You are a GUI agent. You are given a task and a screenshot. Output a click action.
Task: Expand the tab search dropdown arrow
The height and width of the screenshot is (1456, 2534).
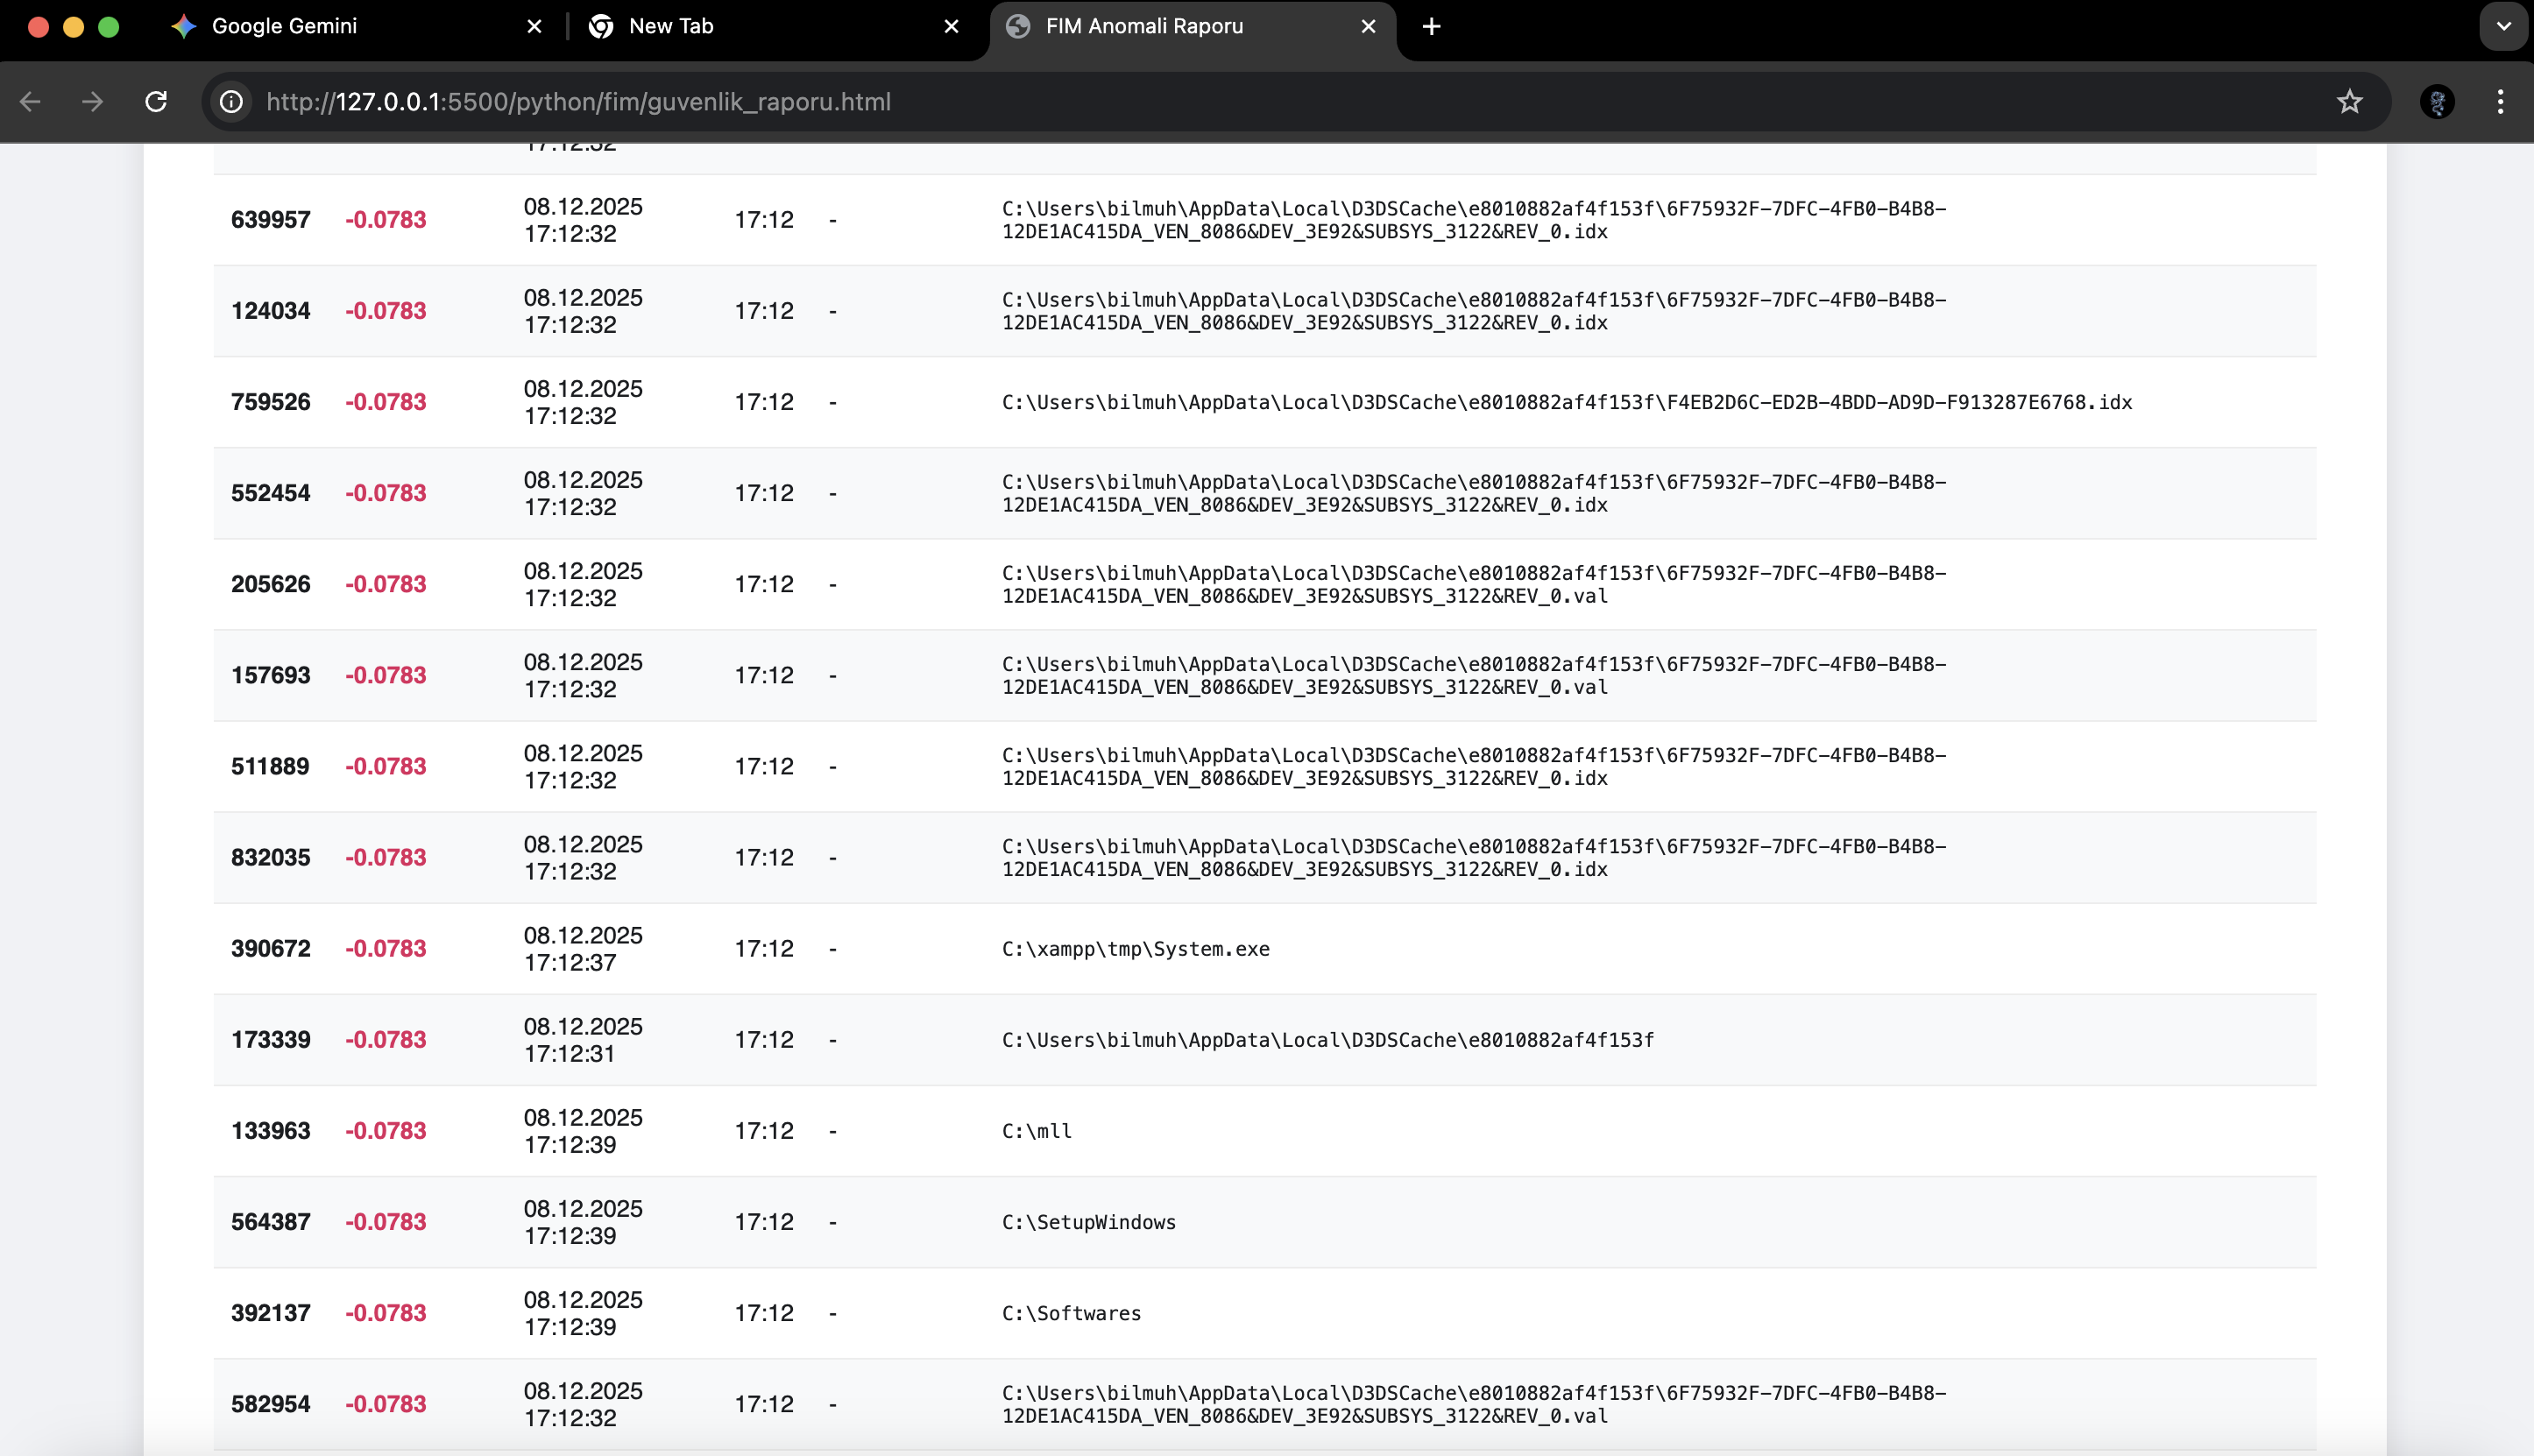[x=2504, y=27]
